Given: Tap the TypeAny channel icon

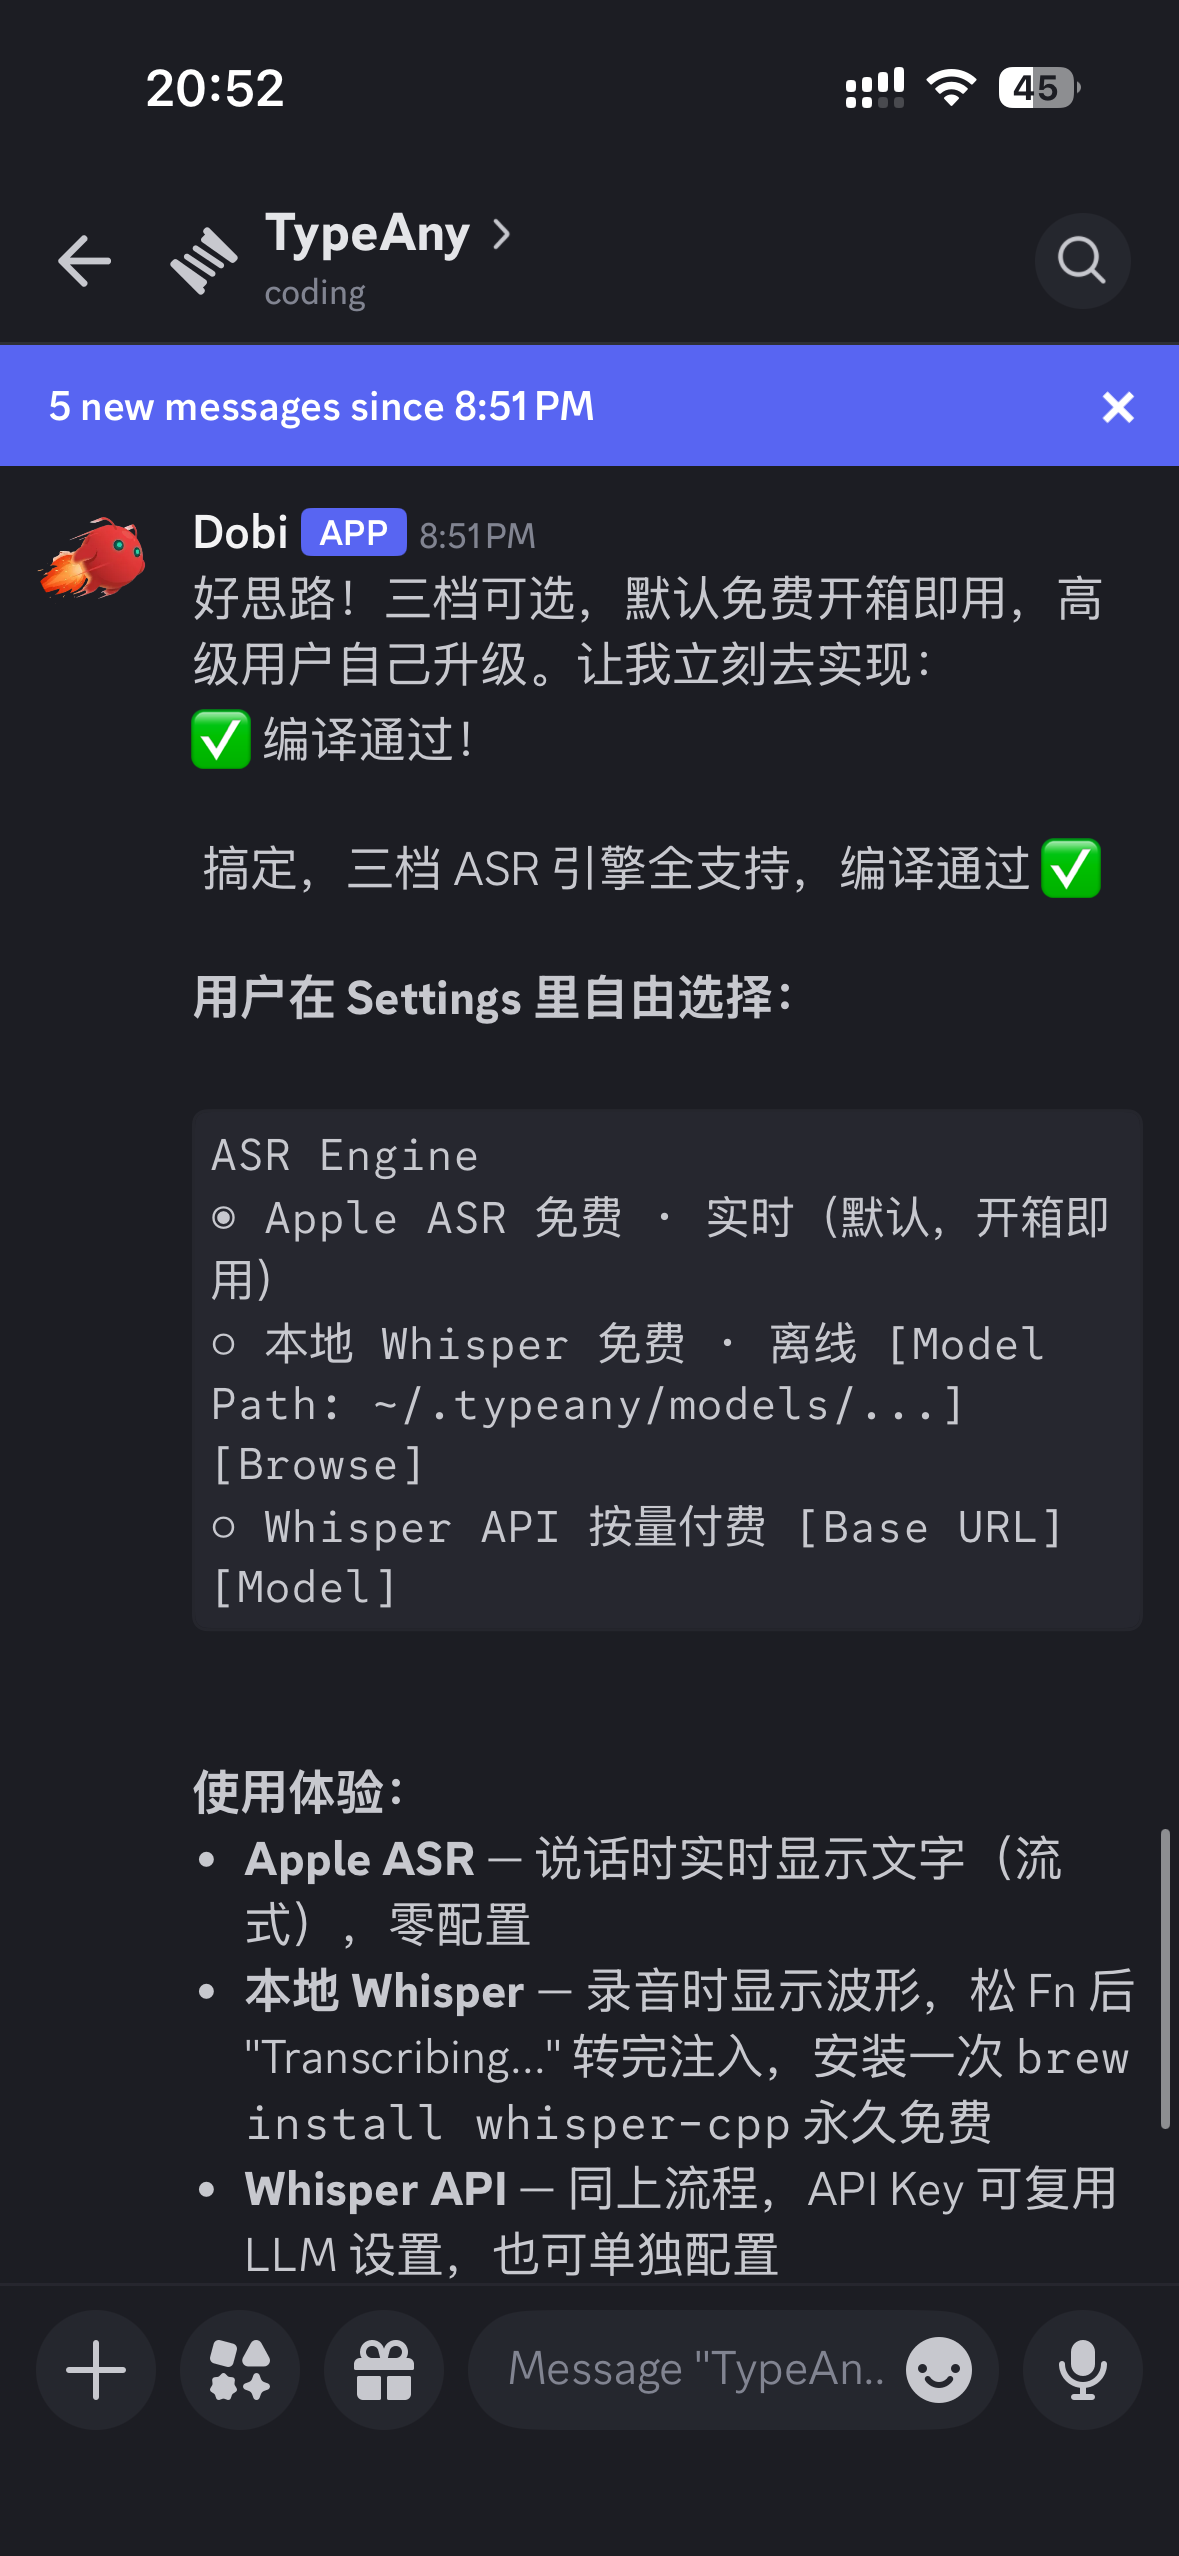Looking at the screenshot, I should (x=204, y=261).
